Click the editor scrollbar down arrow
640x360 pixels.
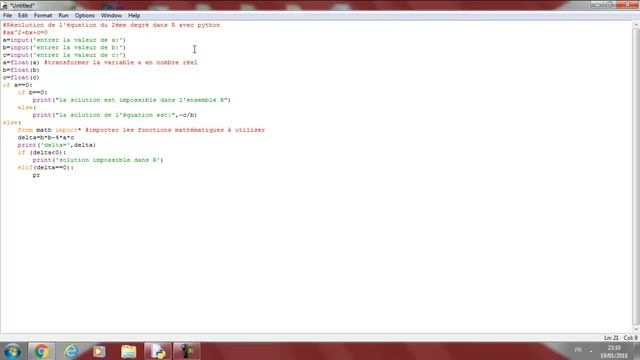[636, 329]
